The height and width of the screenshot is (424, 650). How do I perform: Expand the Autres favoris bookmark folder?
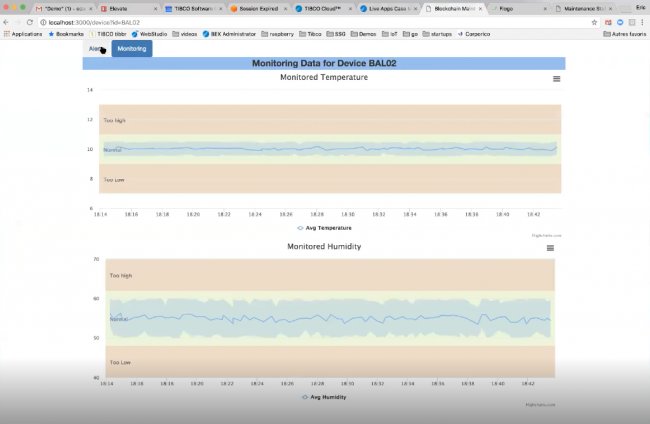(625, 34)
